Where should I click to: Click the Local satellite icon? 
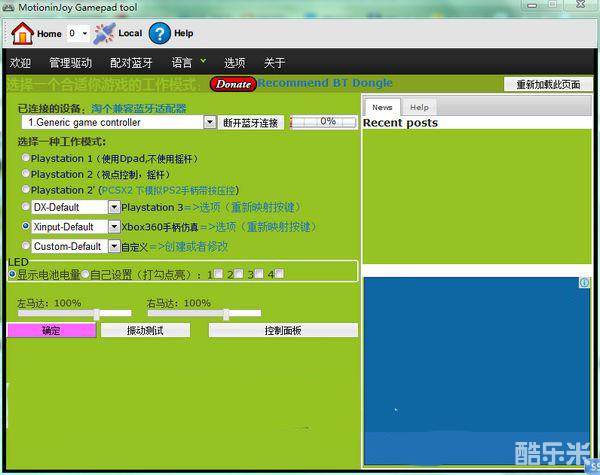point(104,33)
